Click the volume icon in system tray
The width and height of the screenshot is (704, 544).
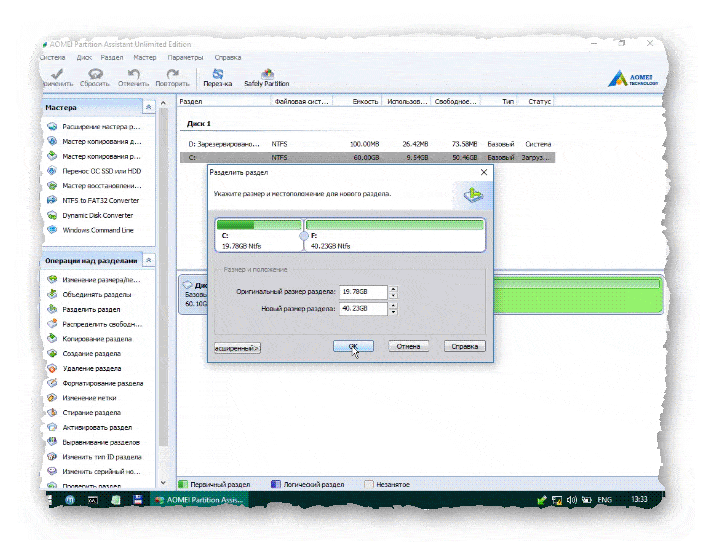tap(572, 500)
